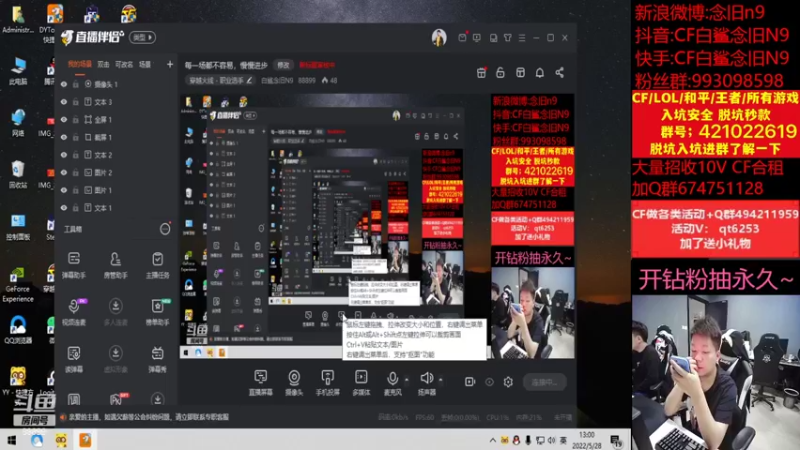
Task: Switch to the 场景 tab
Action: [x=145, y=64]
